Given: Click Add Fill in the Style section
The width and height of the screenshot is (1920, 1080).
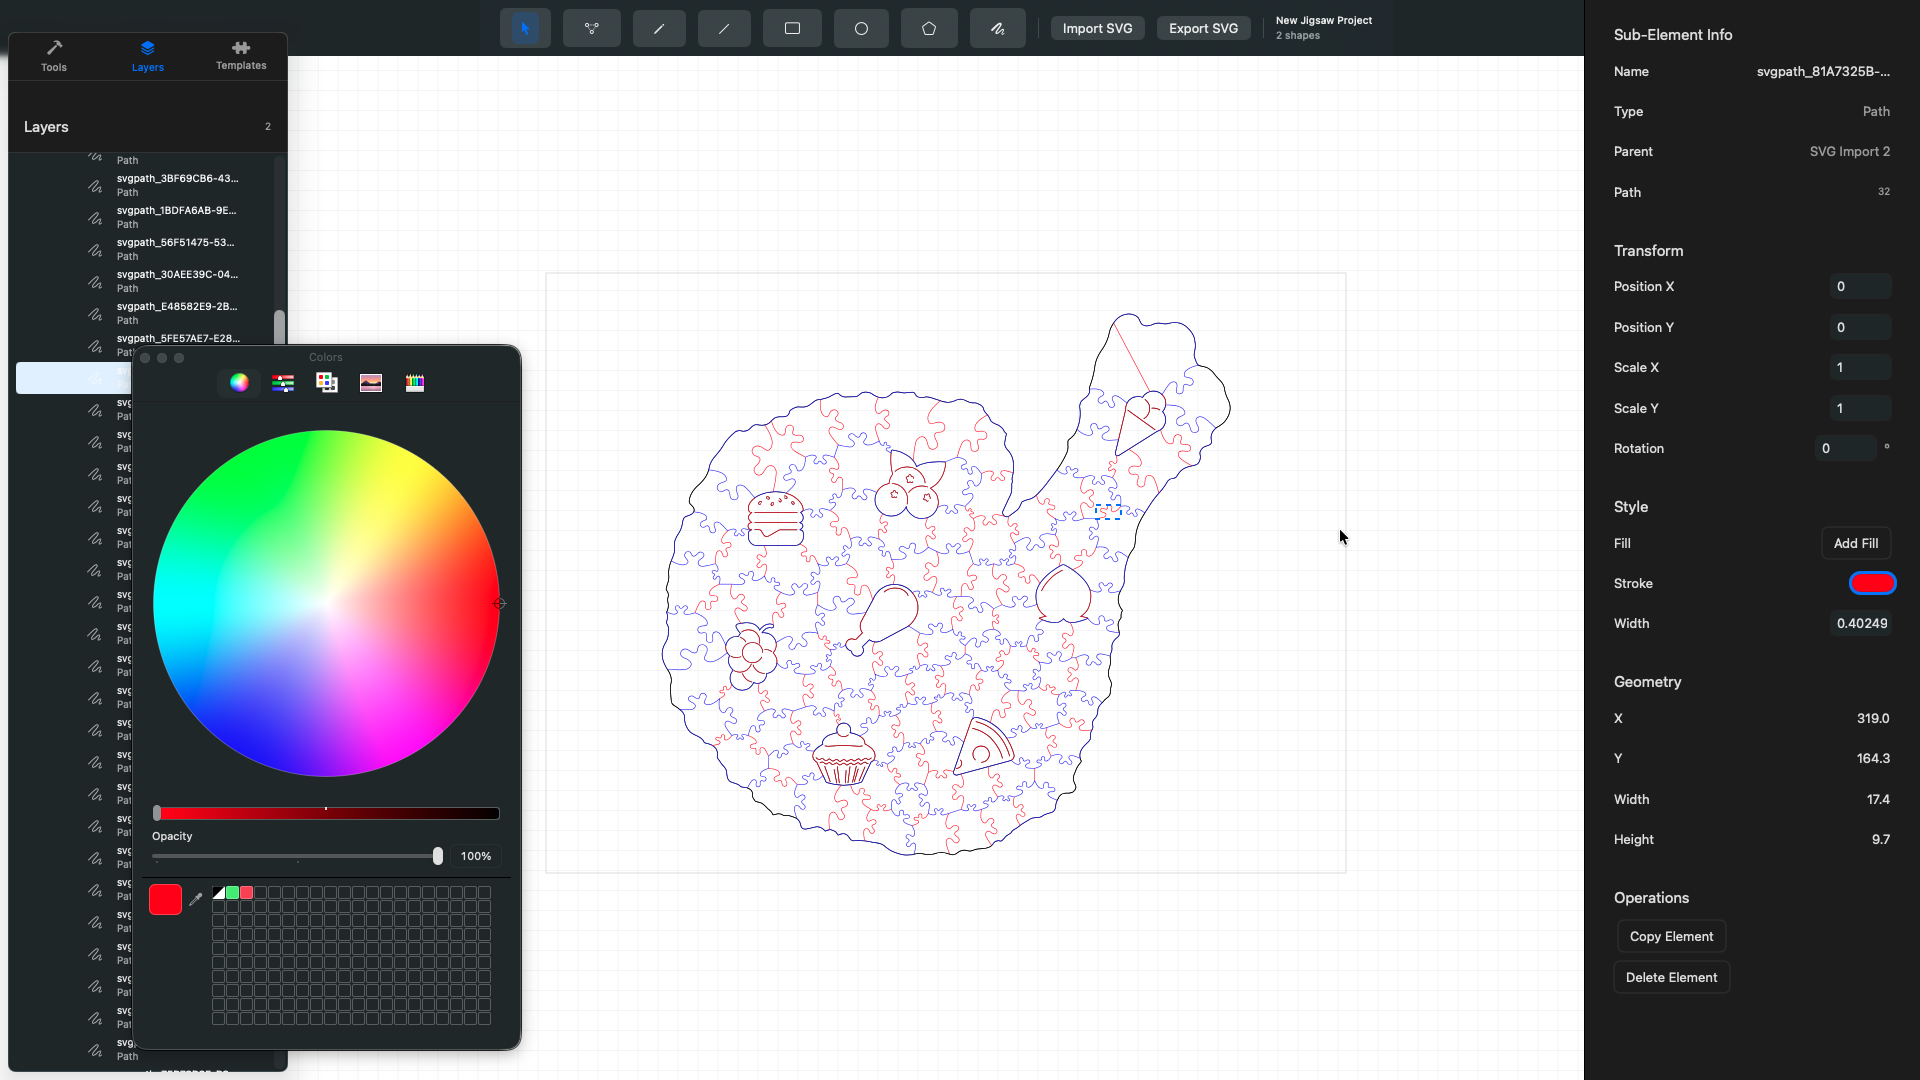Looking at the screenshot, I should click(1855, 543).
